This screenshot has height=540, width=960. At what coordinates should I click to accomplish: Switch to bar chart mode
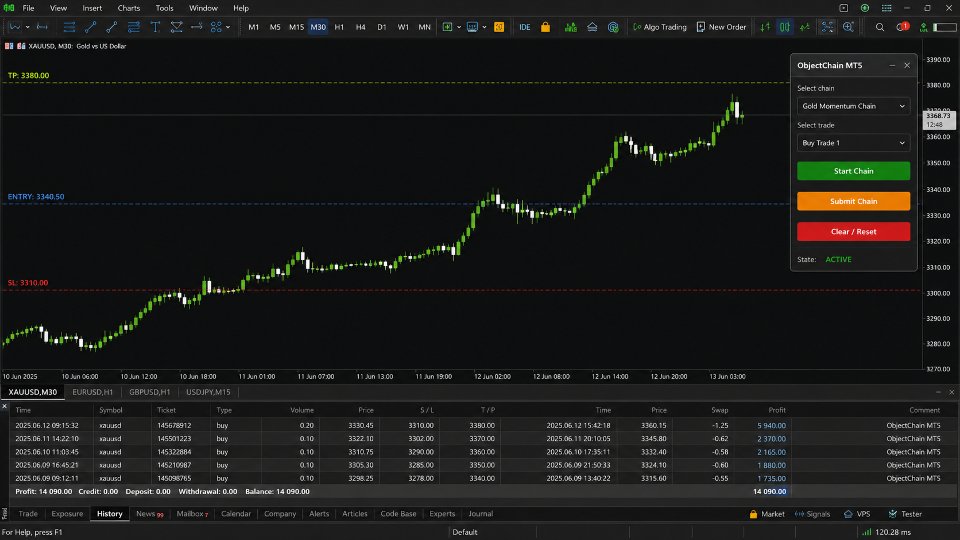pos(765,27)
